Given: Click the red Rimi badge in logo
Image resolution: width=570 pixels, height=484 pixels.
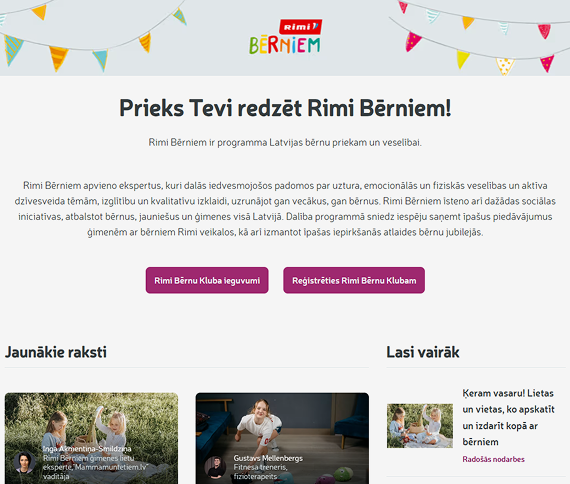Looking at the screenshot, I should (x=300, y=27).
